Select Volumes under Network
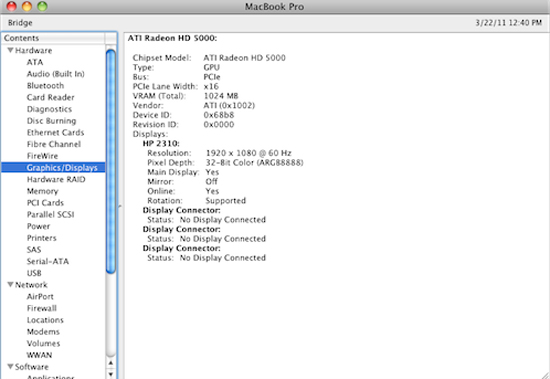This screenshot has height=379, width=550. tap(43, 343)
